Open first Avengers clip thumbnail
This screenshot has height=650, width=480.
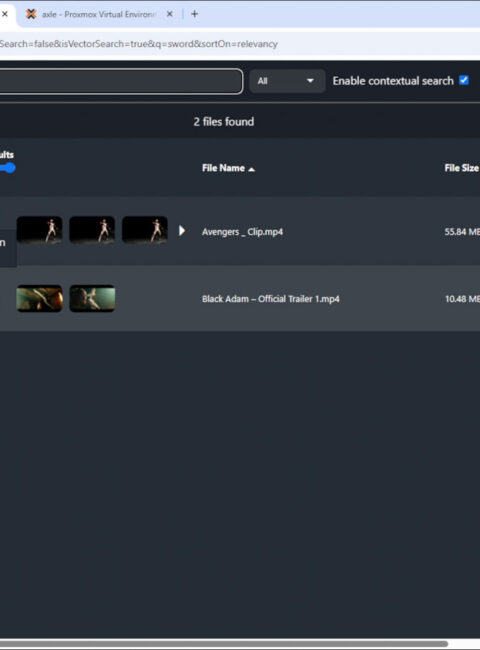[x=39, y=230]
